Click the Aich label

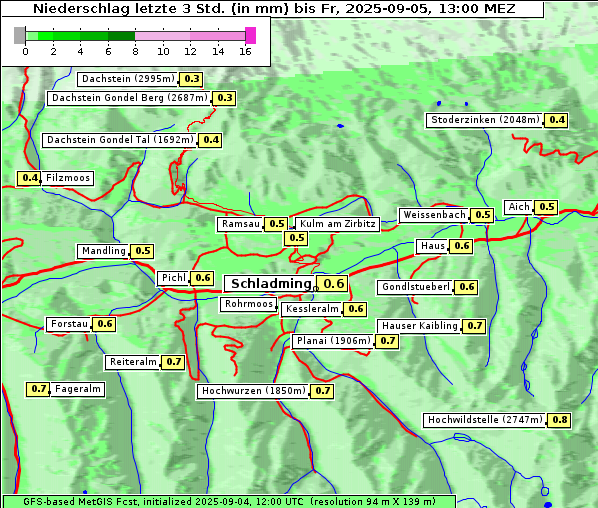pyautogui.click(x=519, y=207)
